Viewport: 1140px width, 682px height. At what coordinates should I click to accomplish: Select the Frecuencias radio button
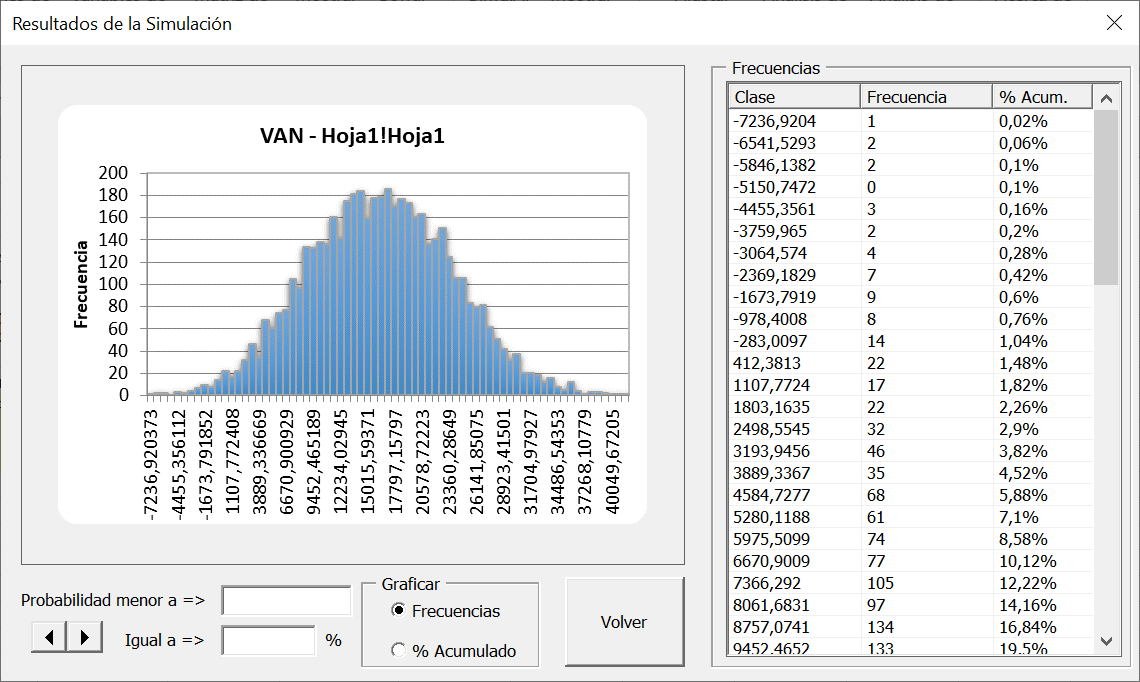coord(398,610)
